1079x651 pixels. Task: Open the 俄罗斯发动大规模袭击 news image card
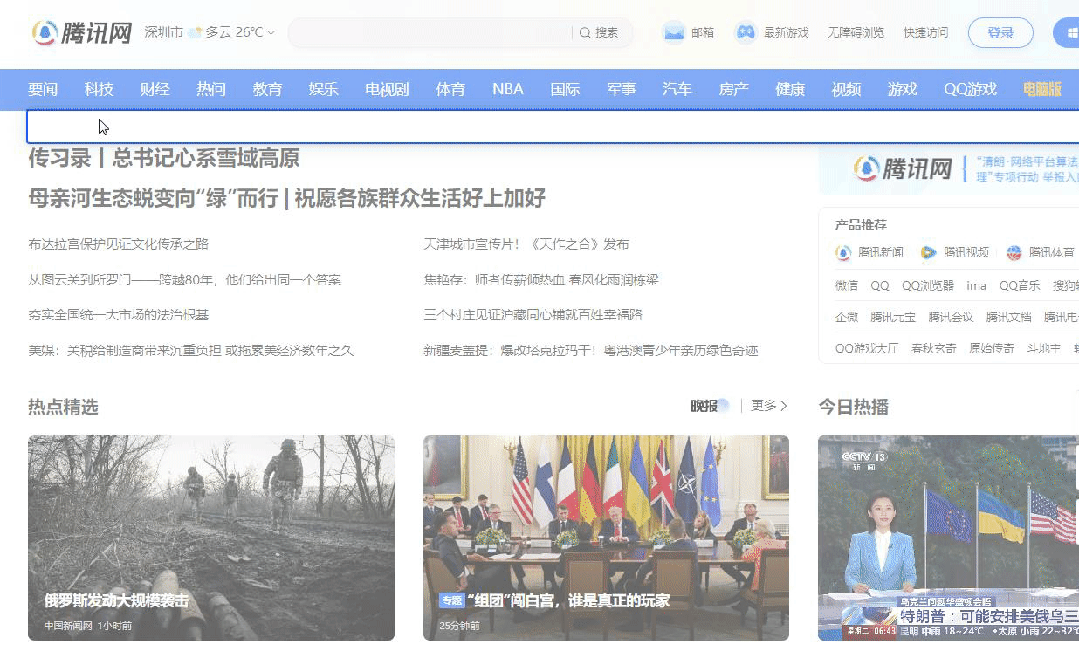(x=211, y=538)
